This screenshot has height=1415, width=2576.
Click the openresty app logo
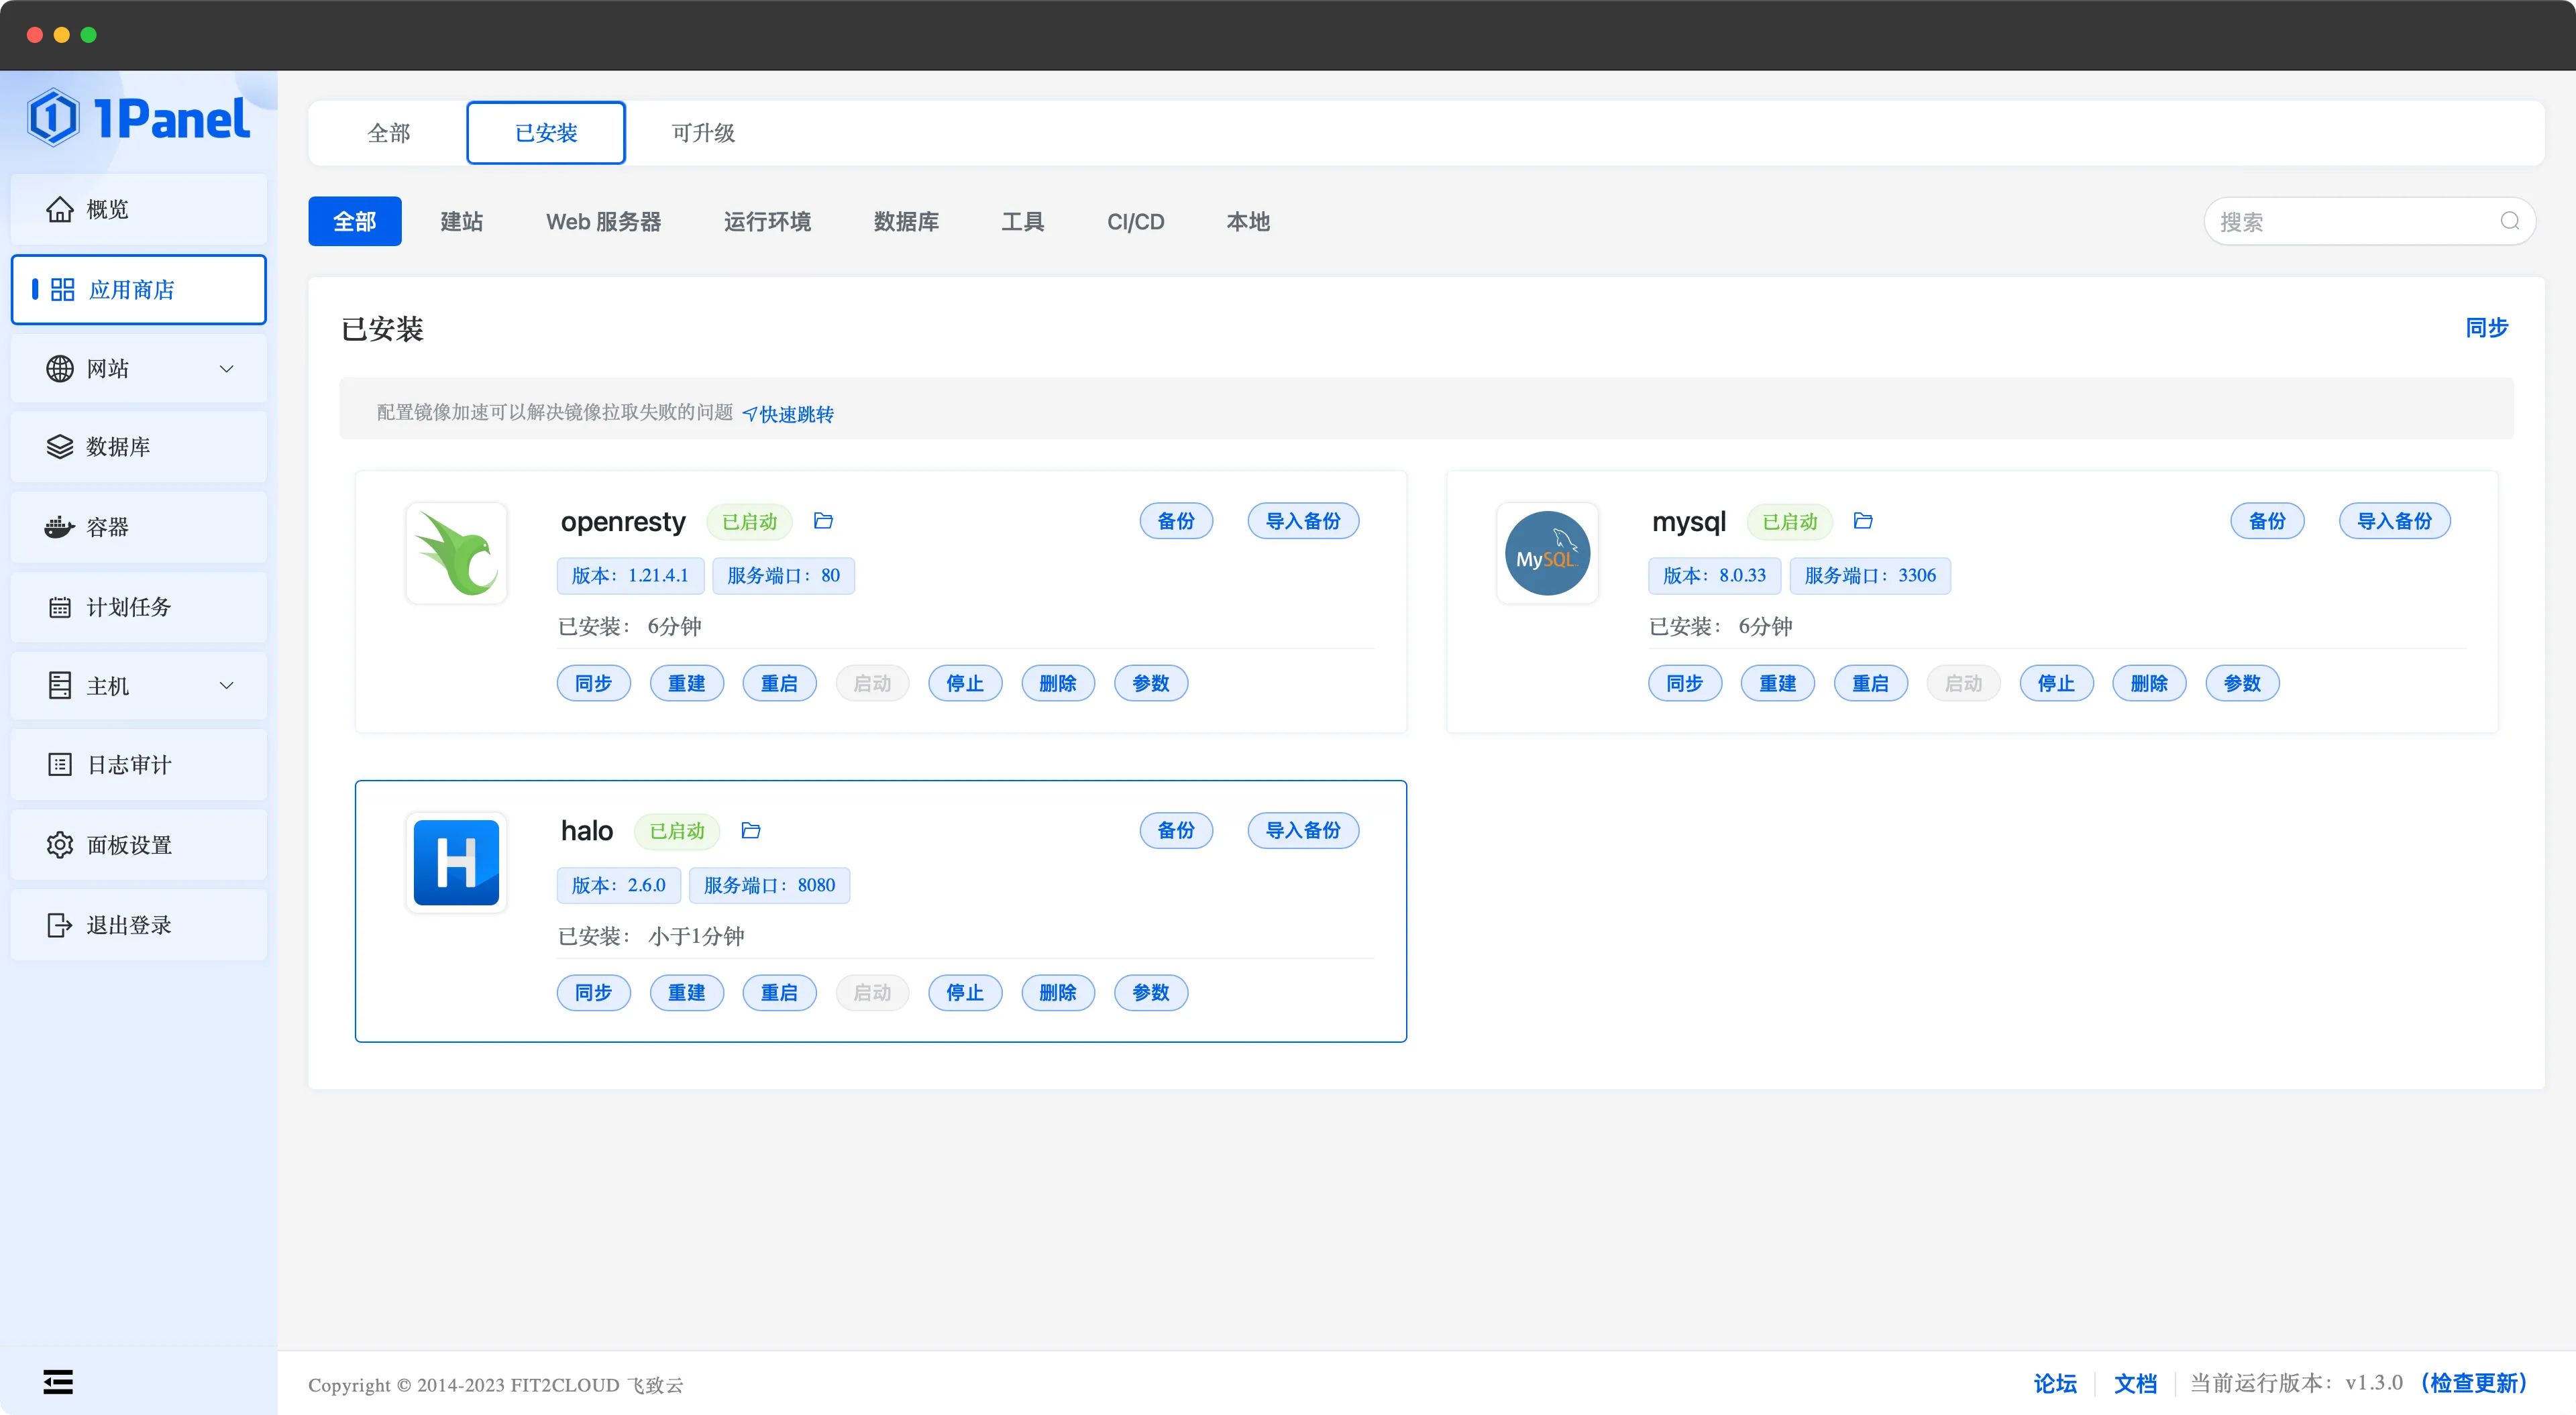457,553
